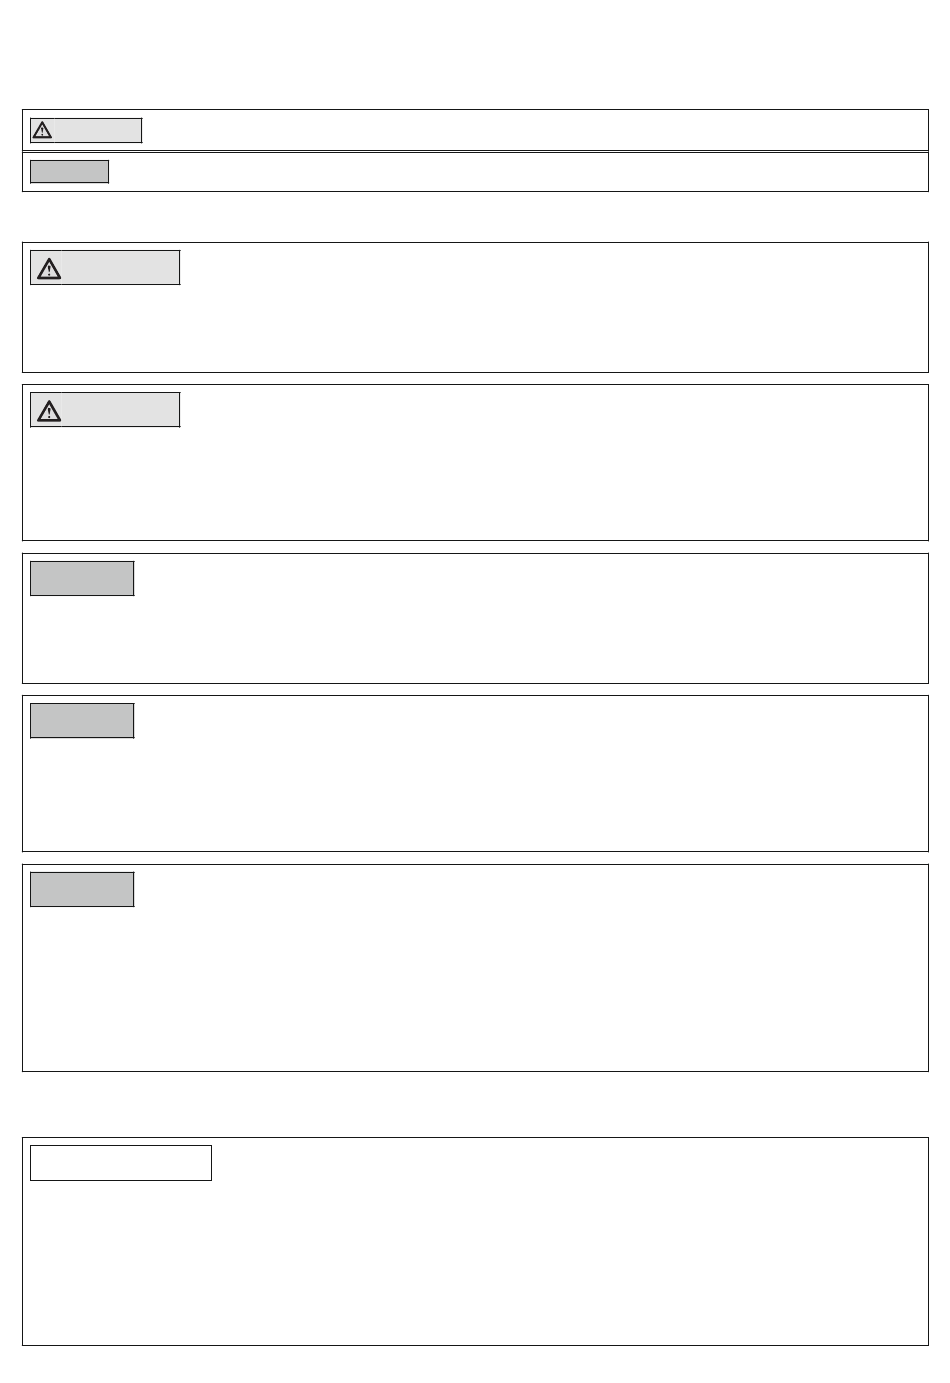Click empty area of the legend row with the dark gray label
The height and width of the screenshot is (1383, 950).
pos(518,171)
